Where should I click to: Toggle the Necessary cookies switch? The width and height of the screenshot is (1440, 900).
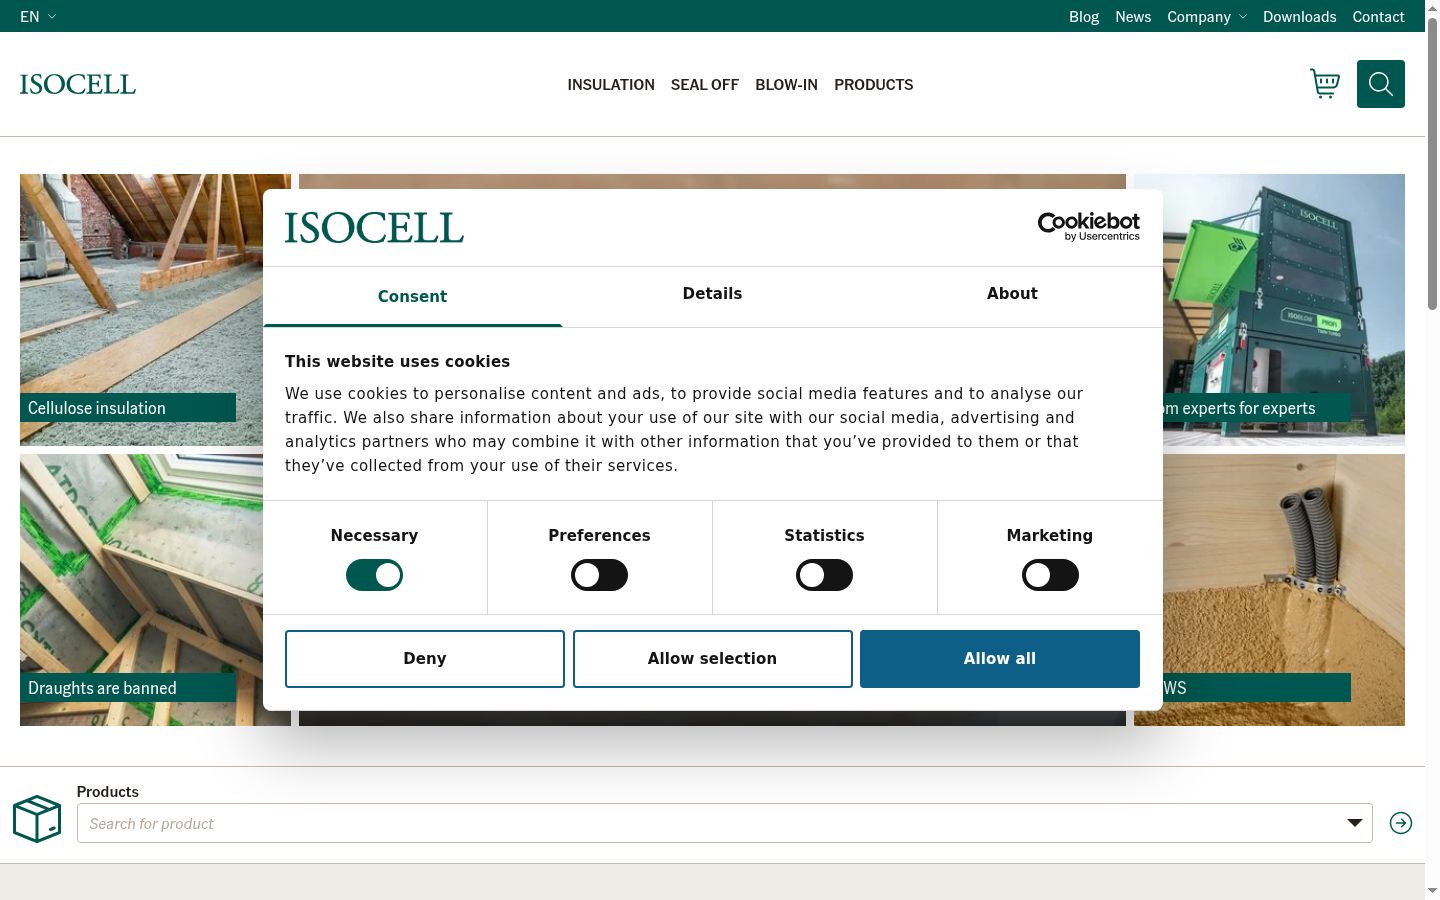[x=374, y=575]
